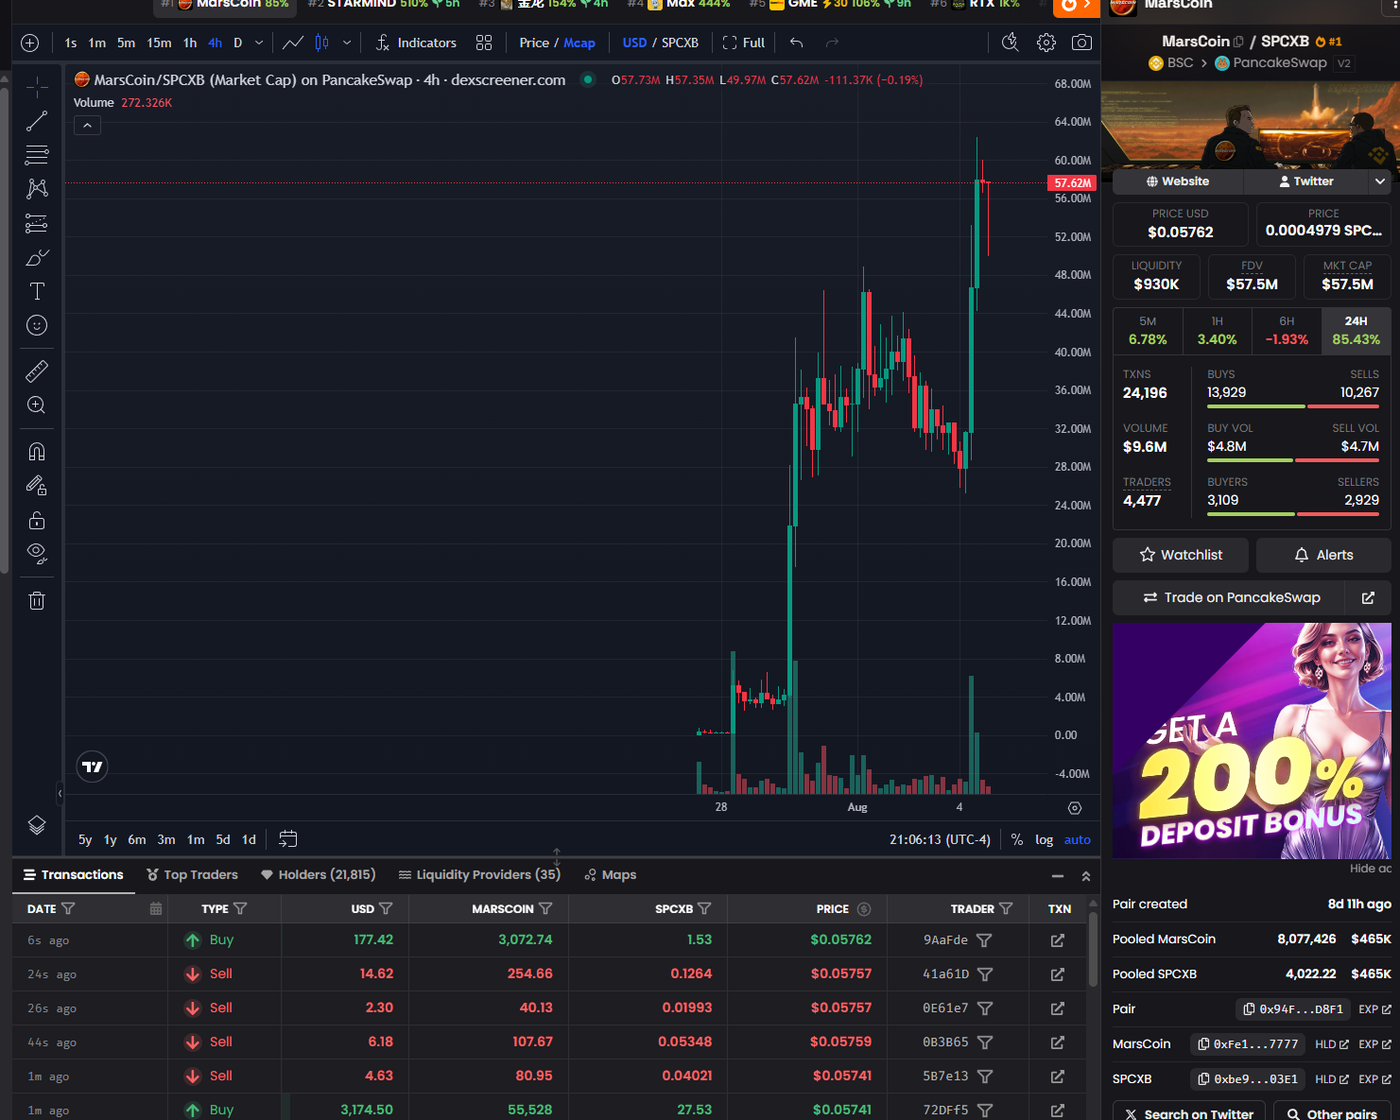Filter transactions by DATE column
The image size is (1400, 1120).
coord(68,909)
